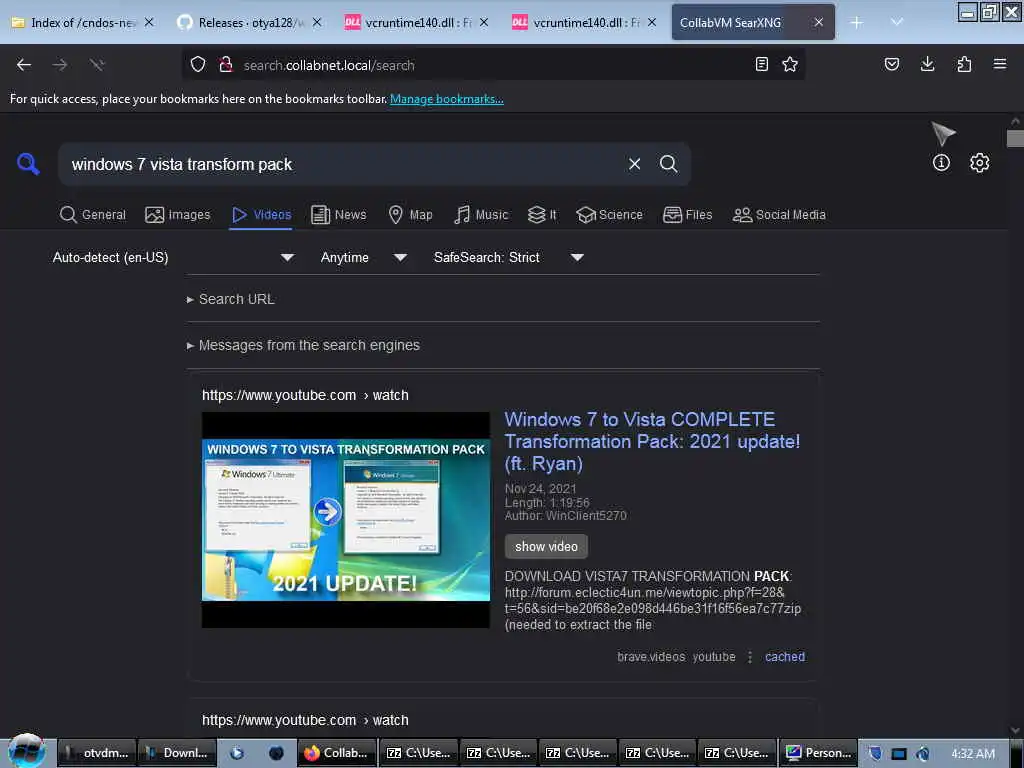
Task: Submit search with the magnifier button
Action: [x=668, y=164]
